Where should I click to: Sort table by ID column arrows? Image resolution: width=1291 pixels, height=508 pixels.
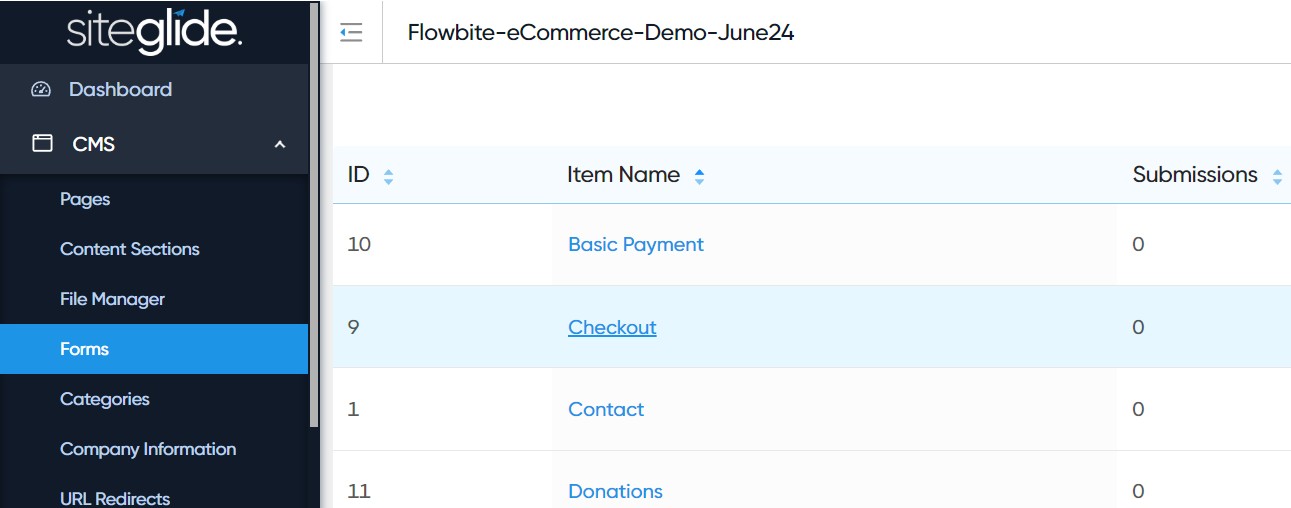tap(388, 177)
